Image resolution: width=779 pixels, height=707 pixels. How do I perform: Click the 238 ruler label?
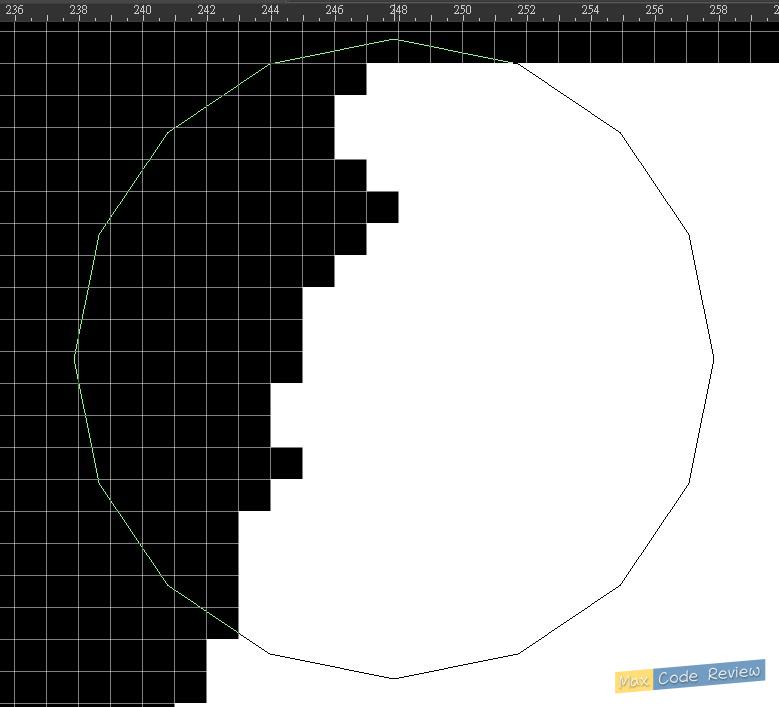(78, 10)
